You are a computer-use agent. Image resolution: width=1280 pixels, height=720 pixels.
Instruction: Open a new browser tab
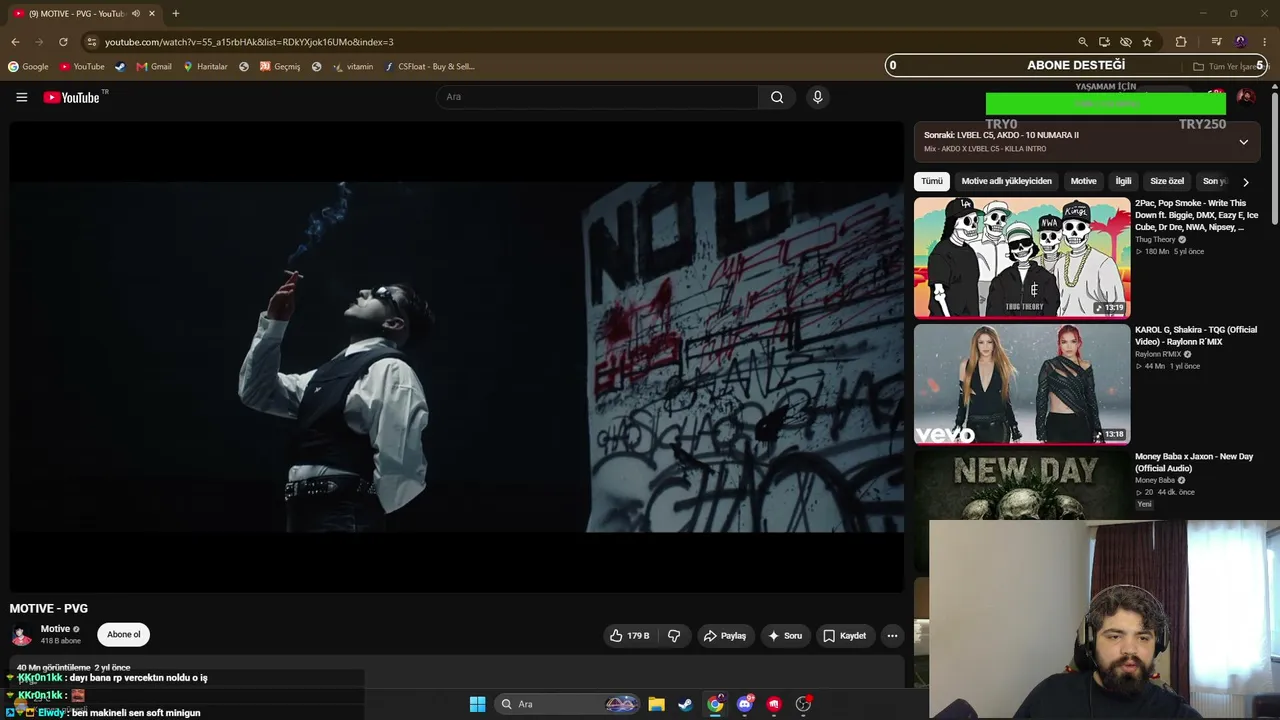tap(176, 14)
